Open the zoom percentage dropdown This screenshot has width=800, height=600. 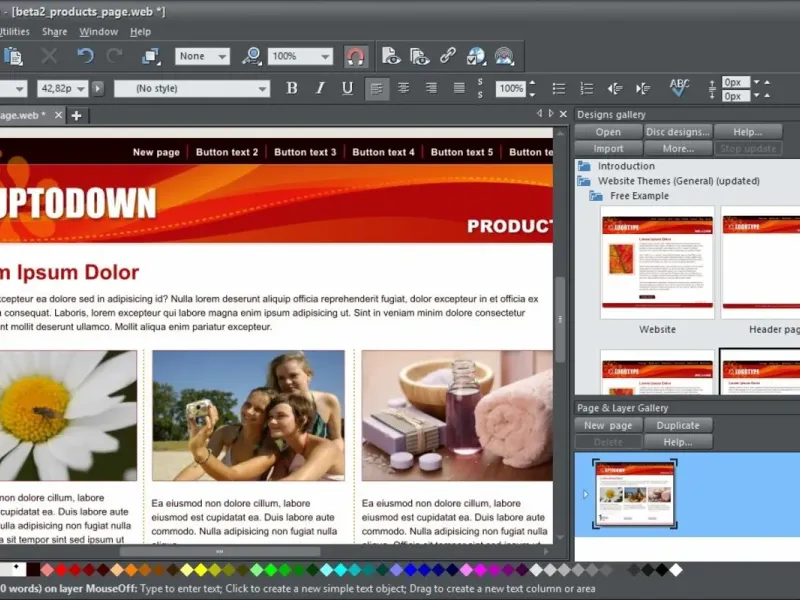pyautogui.click(x=324, y=57)
